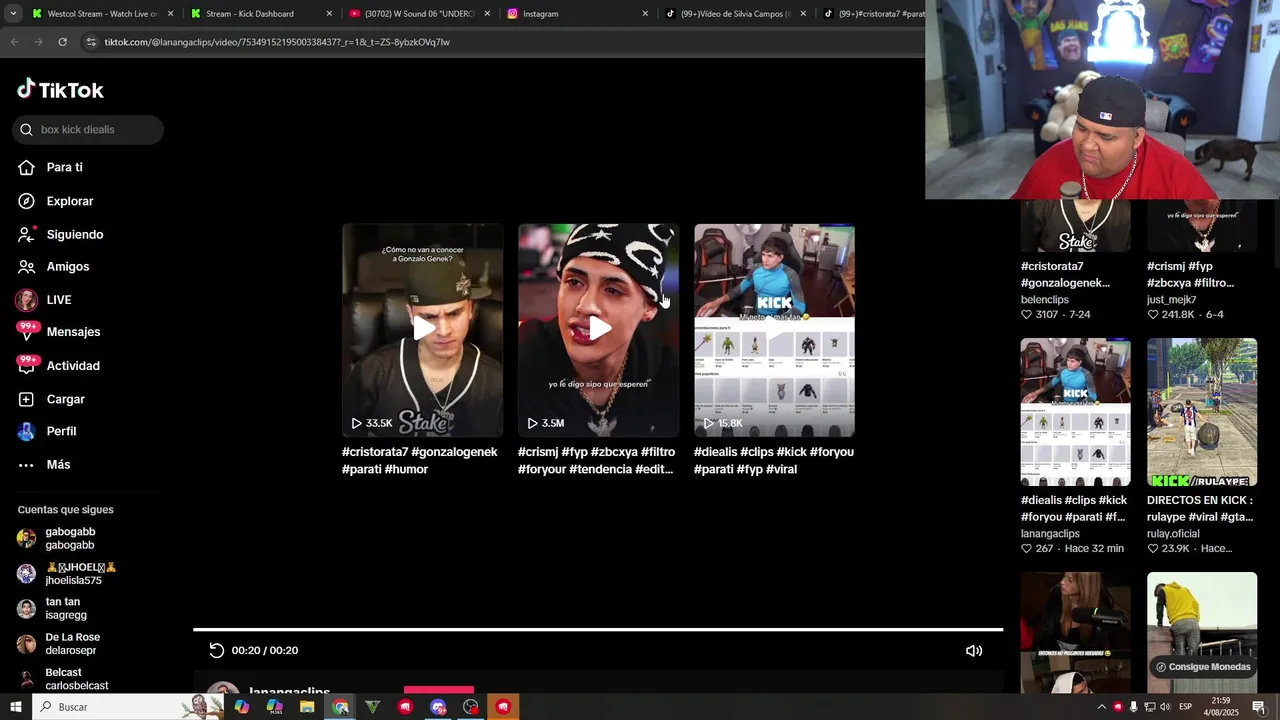Image resolution: width=1280 pixels, height=720 pixels.
Task: Like the belenclips video with 3107 heart
Action: click(1026, 315)
